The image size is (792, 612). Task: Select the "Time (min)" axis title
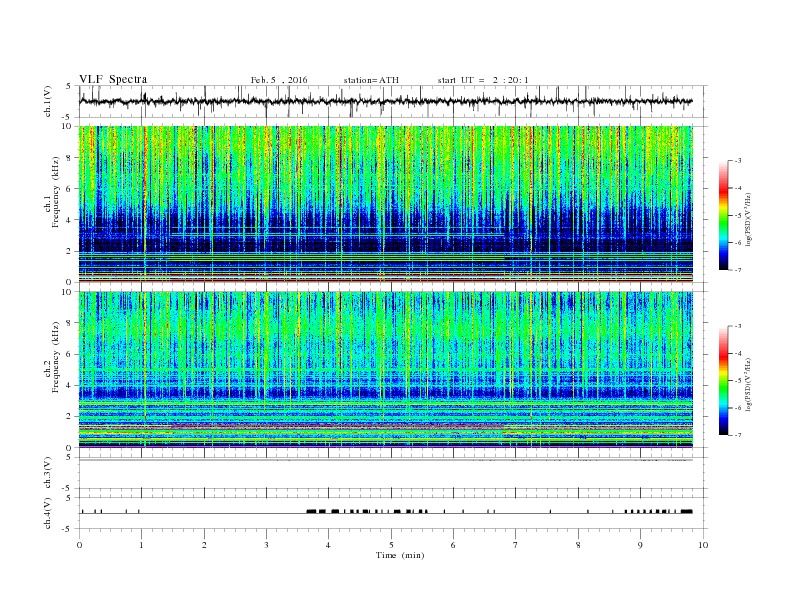click(x=400, y=555)
